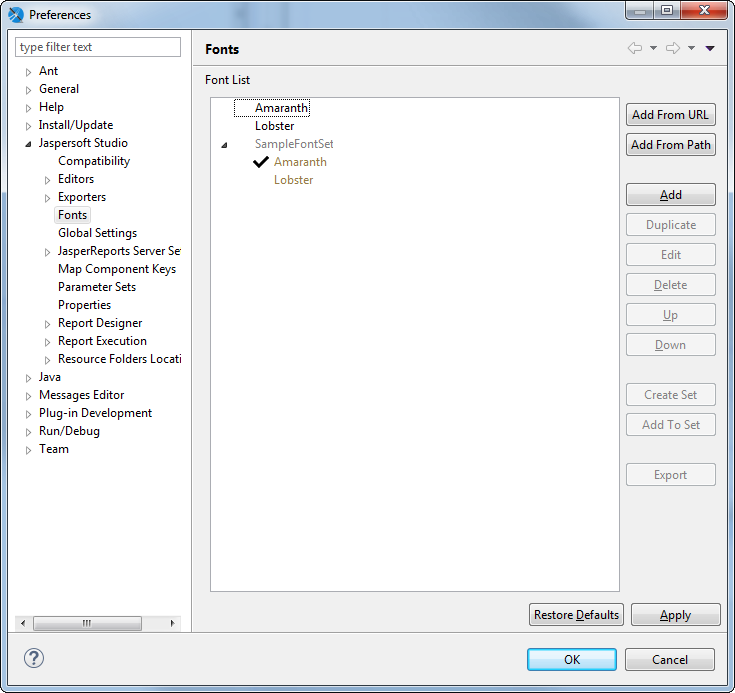Screen dimensions: 735x693
Task: Select the SampleFontSet entry
Action: (x=294, y=143)
